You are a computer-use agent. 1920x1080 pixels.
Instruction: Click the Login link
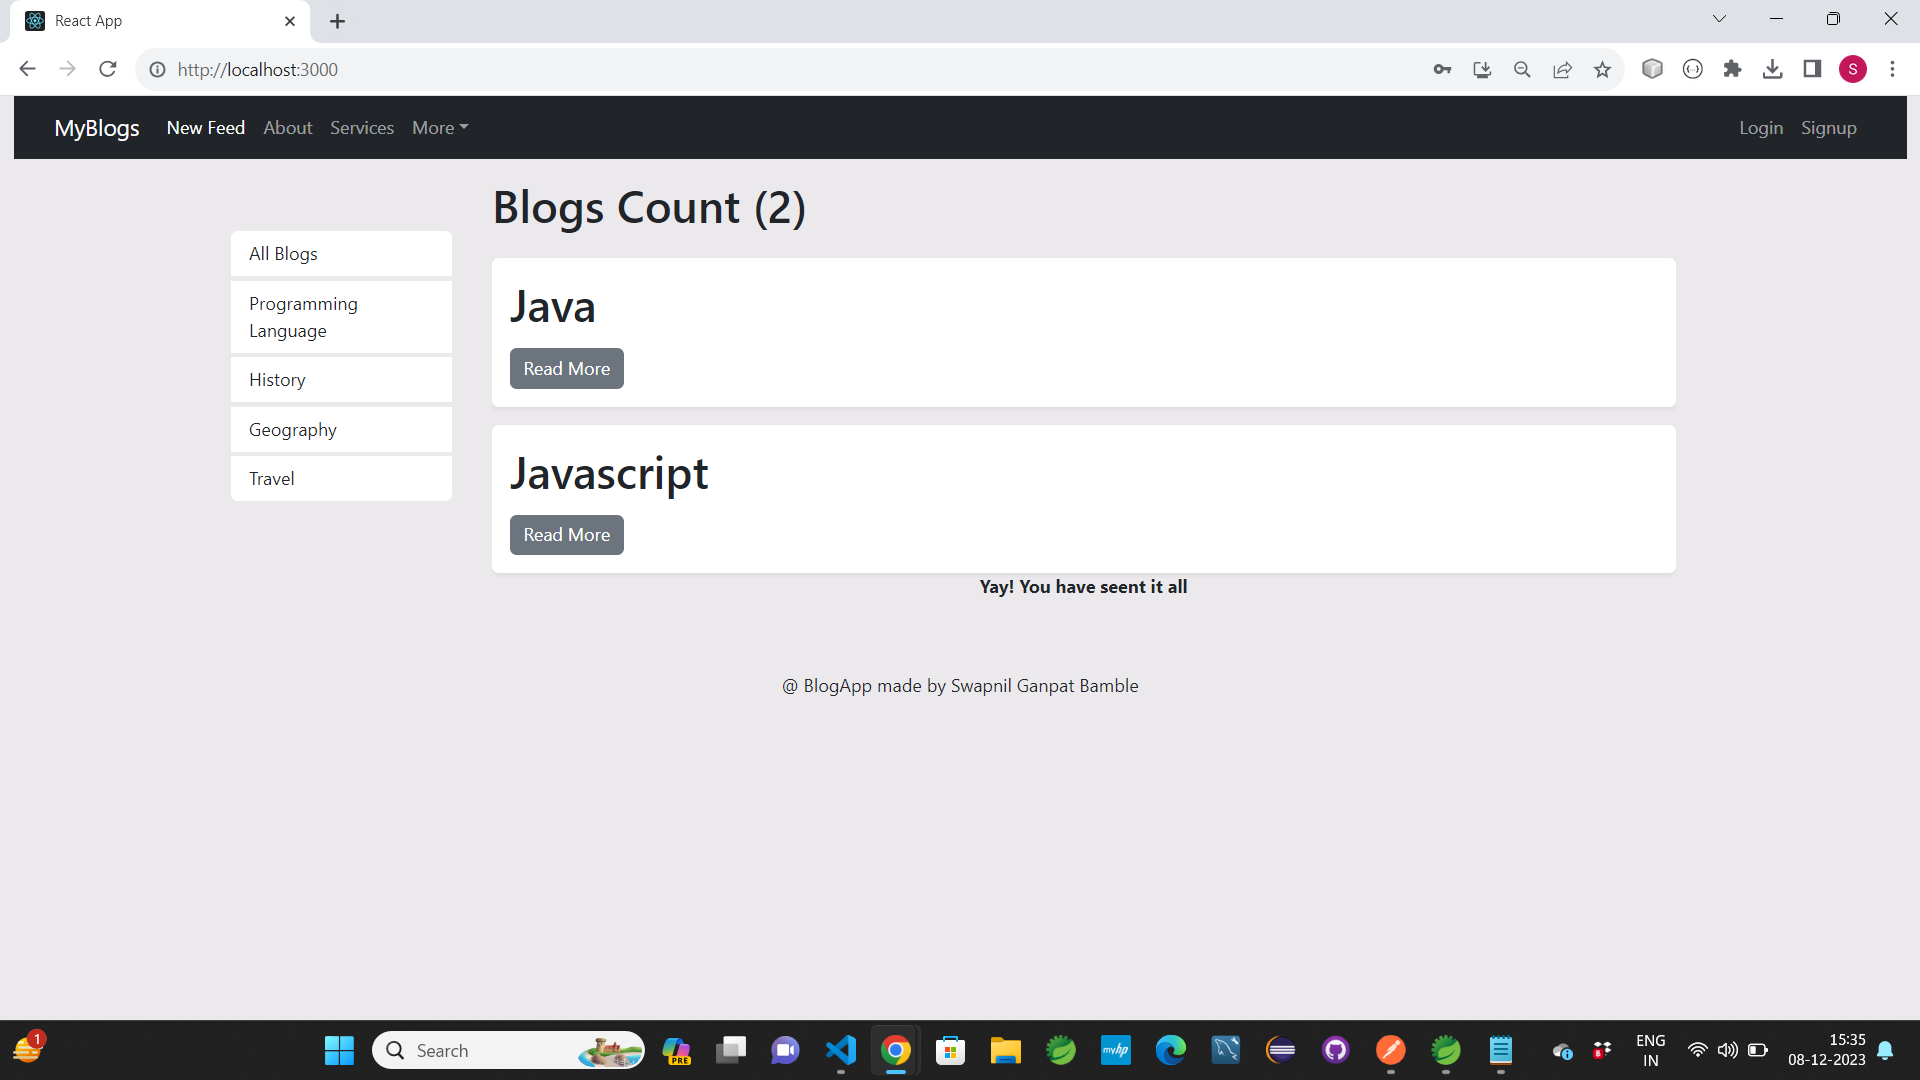tap(1760, 128)
